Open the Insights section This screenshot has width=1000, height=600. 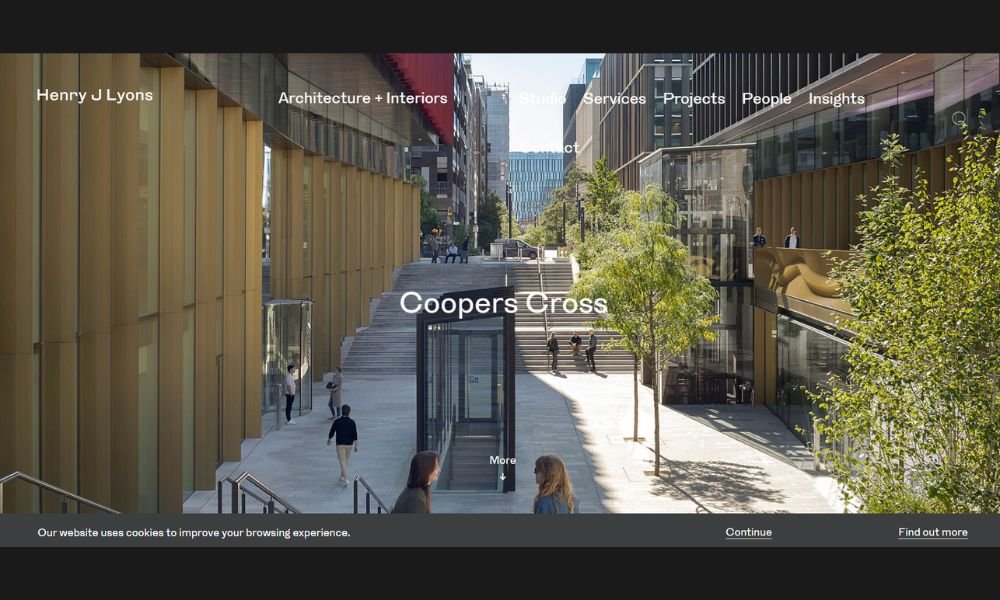pyautogui.click(x=836, y=98)
